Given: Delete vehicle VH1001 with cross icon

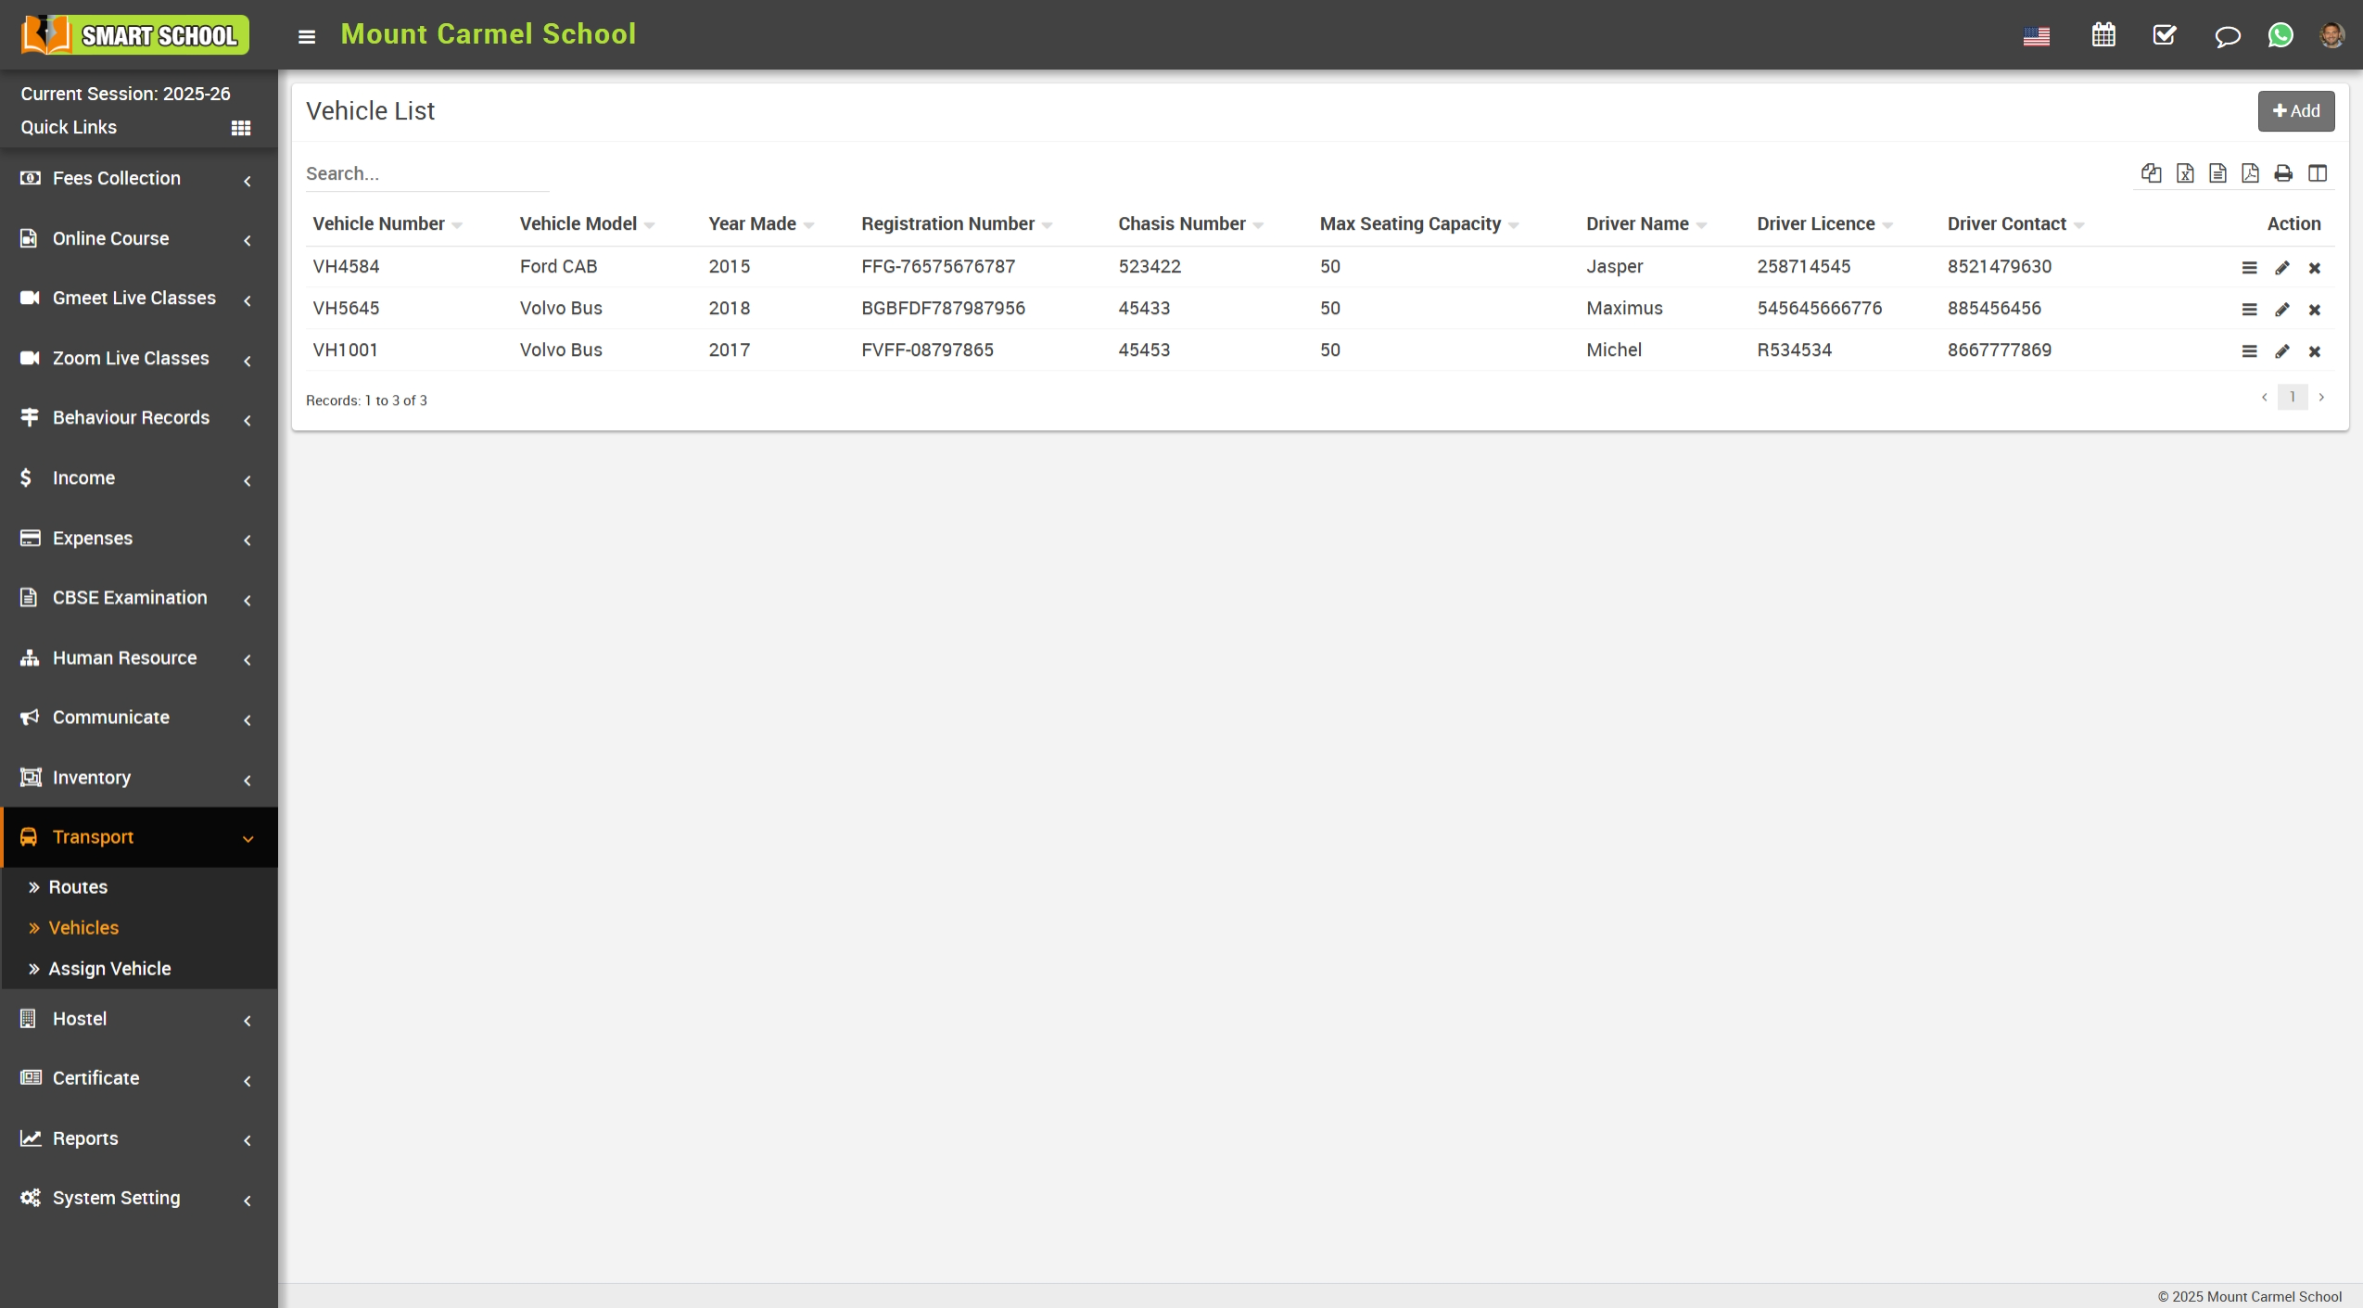Looking at the screenshot, I should (2314, 352).
